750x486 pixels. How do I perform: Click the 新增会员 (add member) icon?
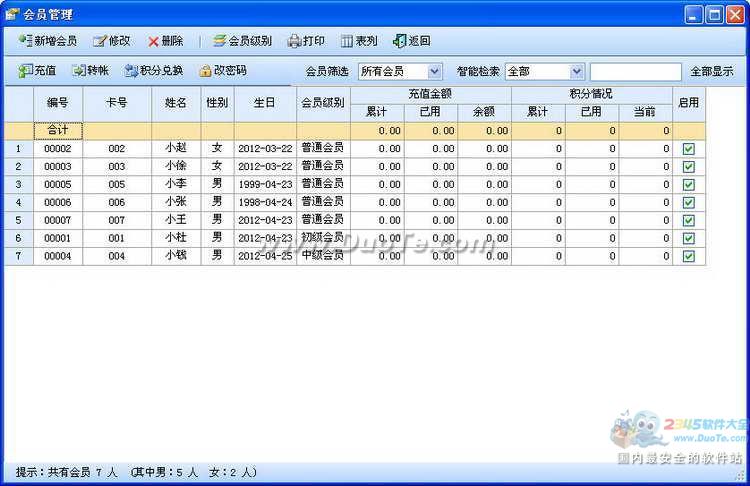25,41
